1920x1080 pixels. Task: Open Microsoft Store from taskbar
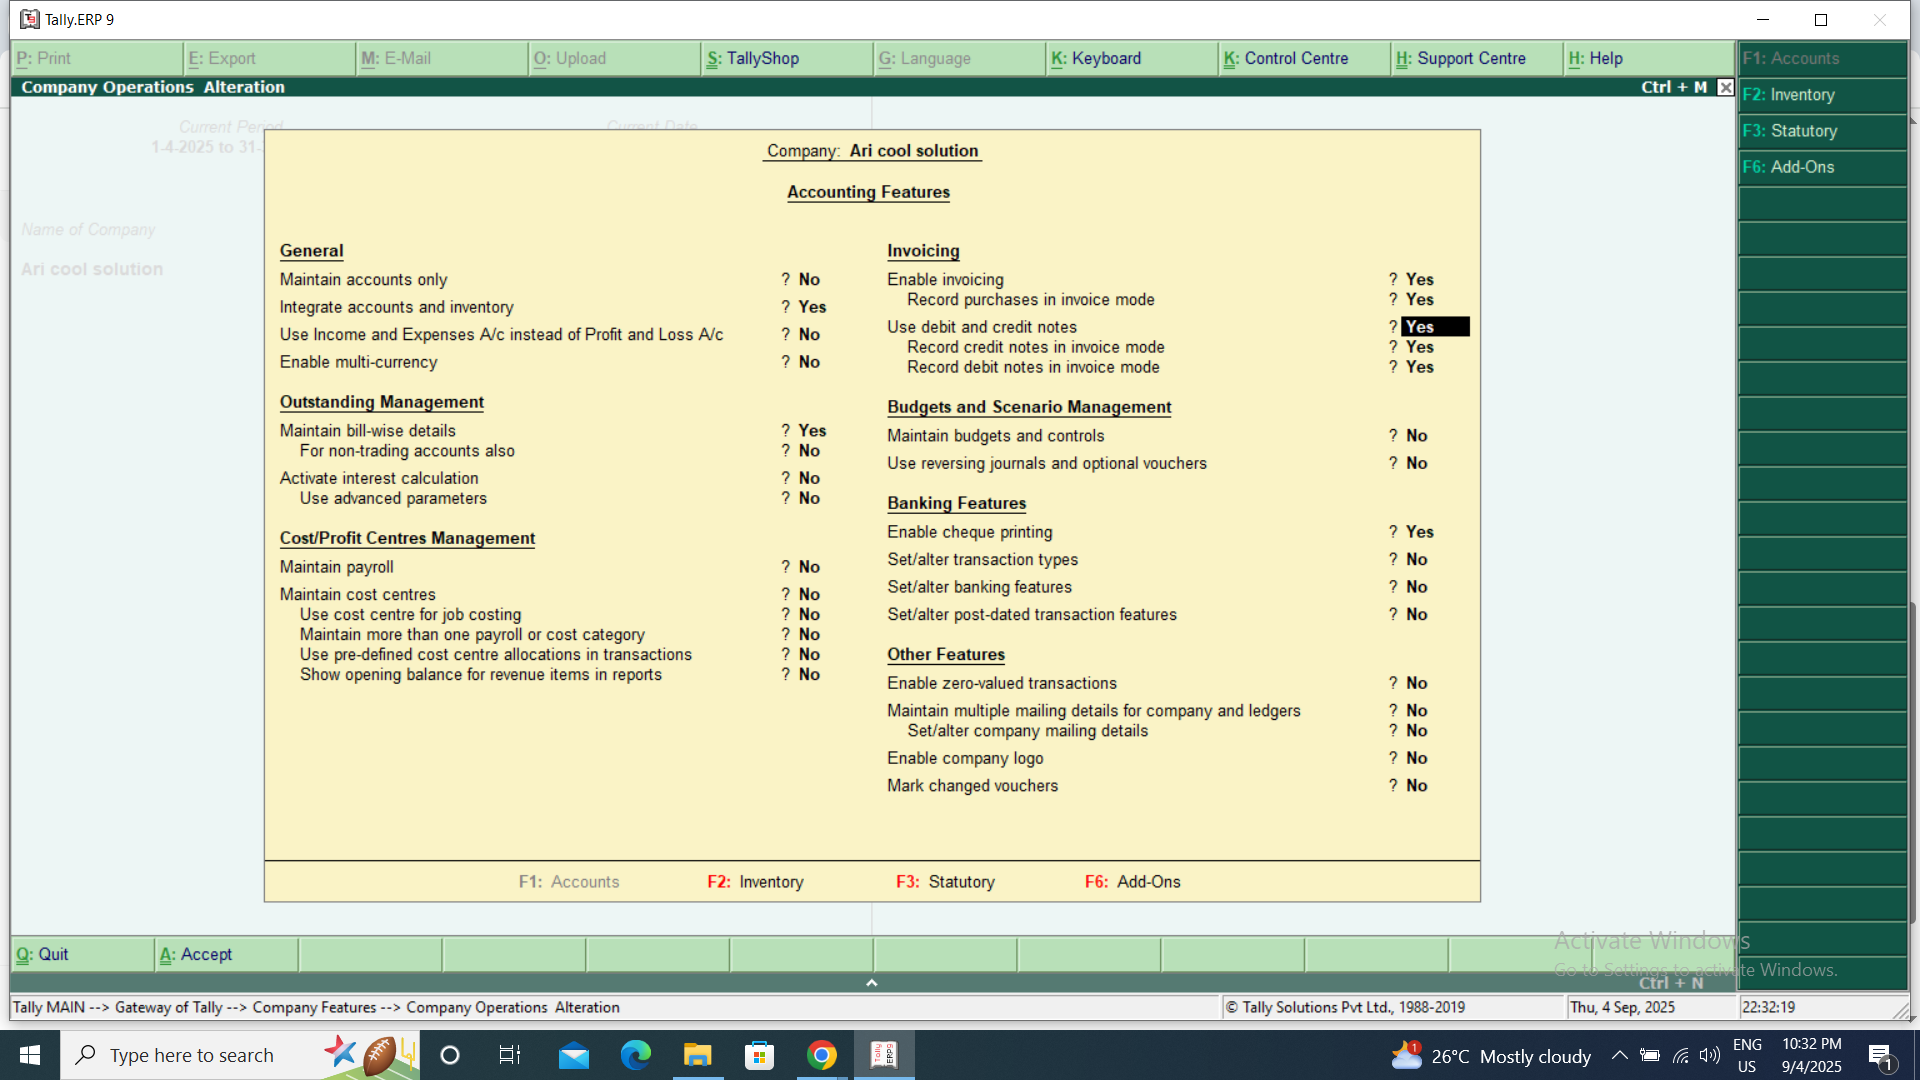click(760, 1055)
